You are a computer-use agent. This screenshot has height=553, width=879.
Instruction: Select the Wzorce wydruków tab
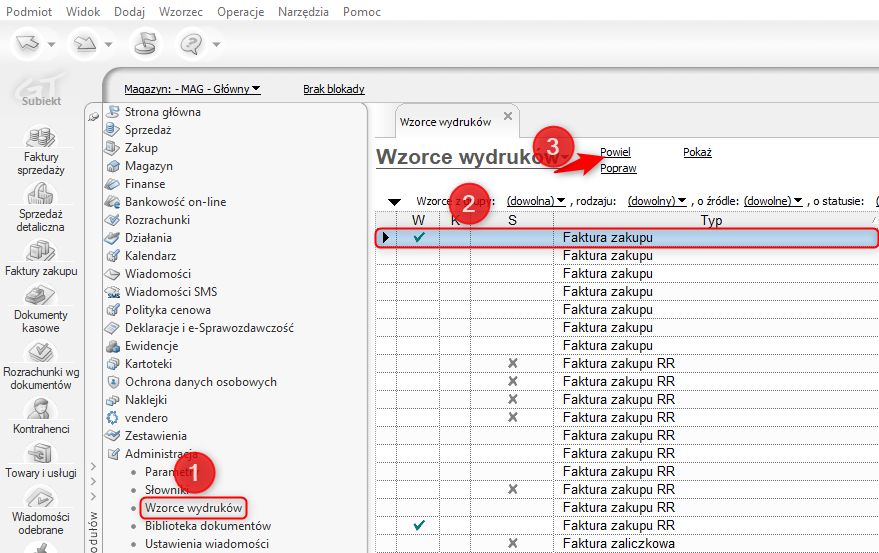(445, 122)
